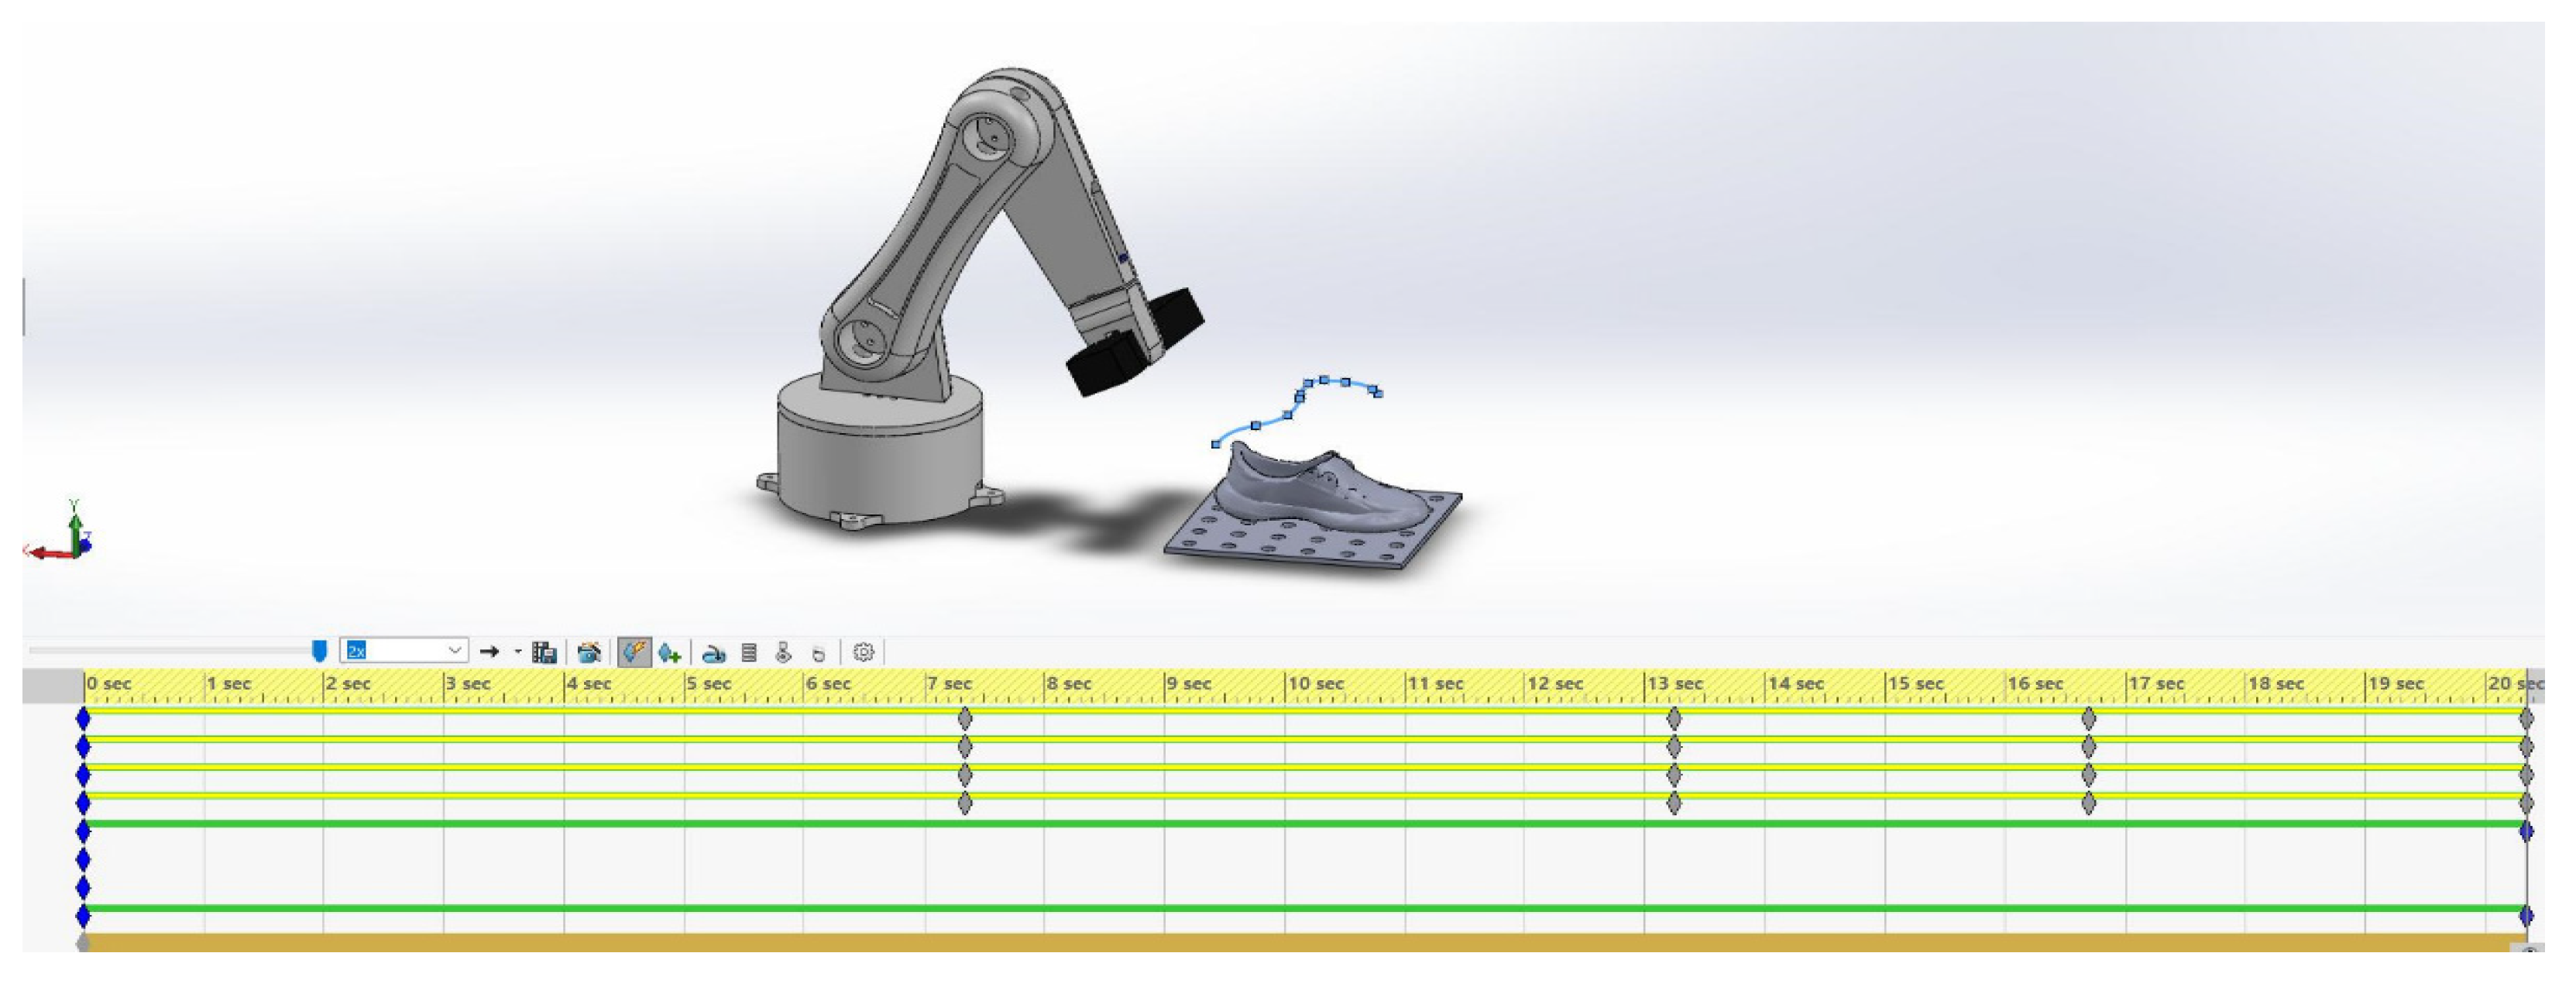Open the Animation Wizard tool

[589, 653]
